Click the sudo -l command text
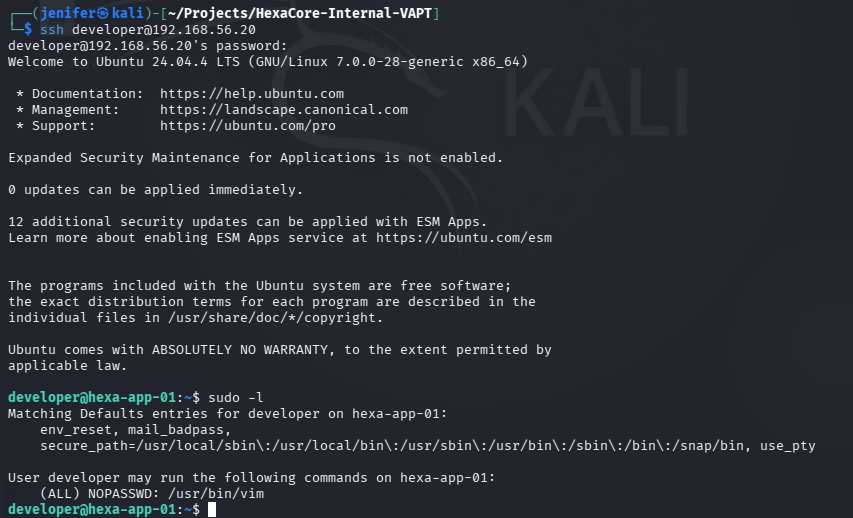This screenshot has height=518, width=853. pos(236,398)
